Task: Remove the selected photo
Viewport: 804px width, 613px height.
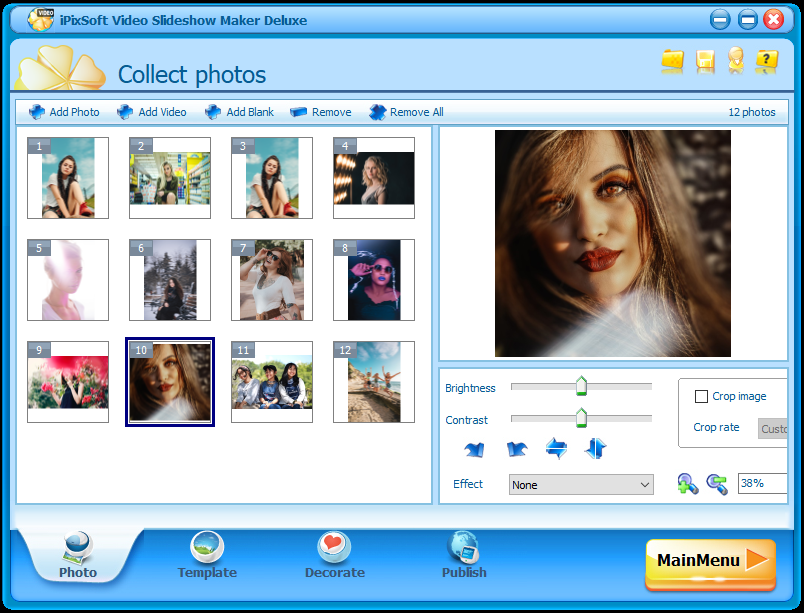Action: tap(320, 112)
